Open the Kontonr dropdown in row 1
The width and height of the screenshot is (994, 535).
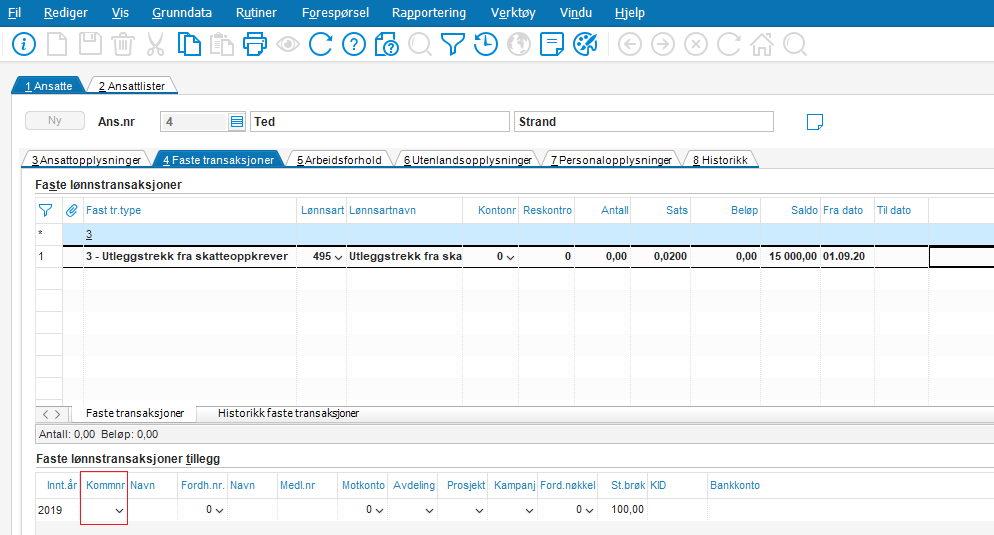[x=510, y=257]
